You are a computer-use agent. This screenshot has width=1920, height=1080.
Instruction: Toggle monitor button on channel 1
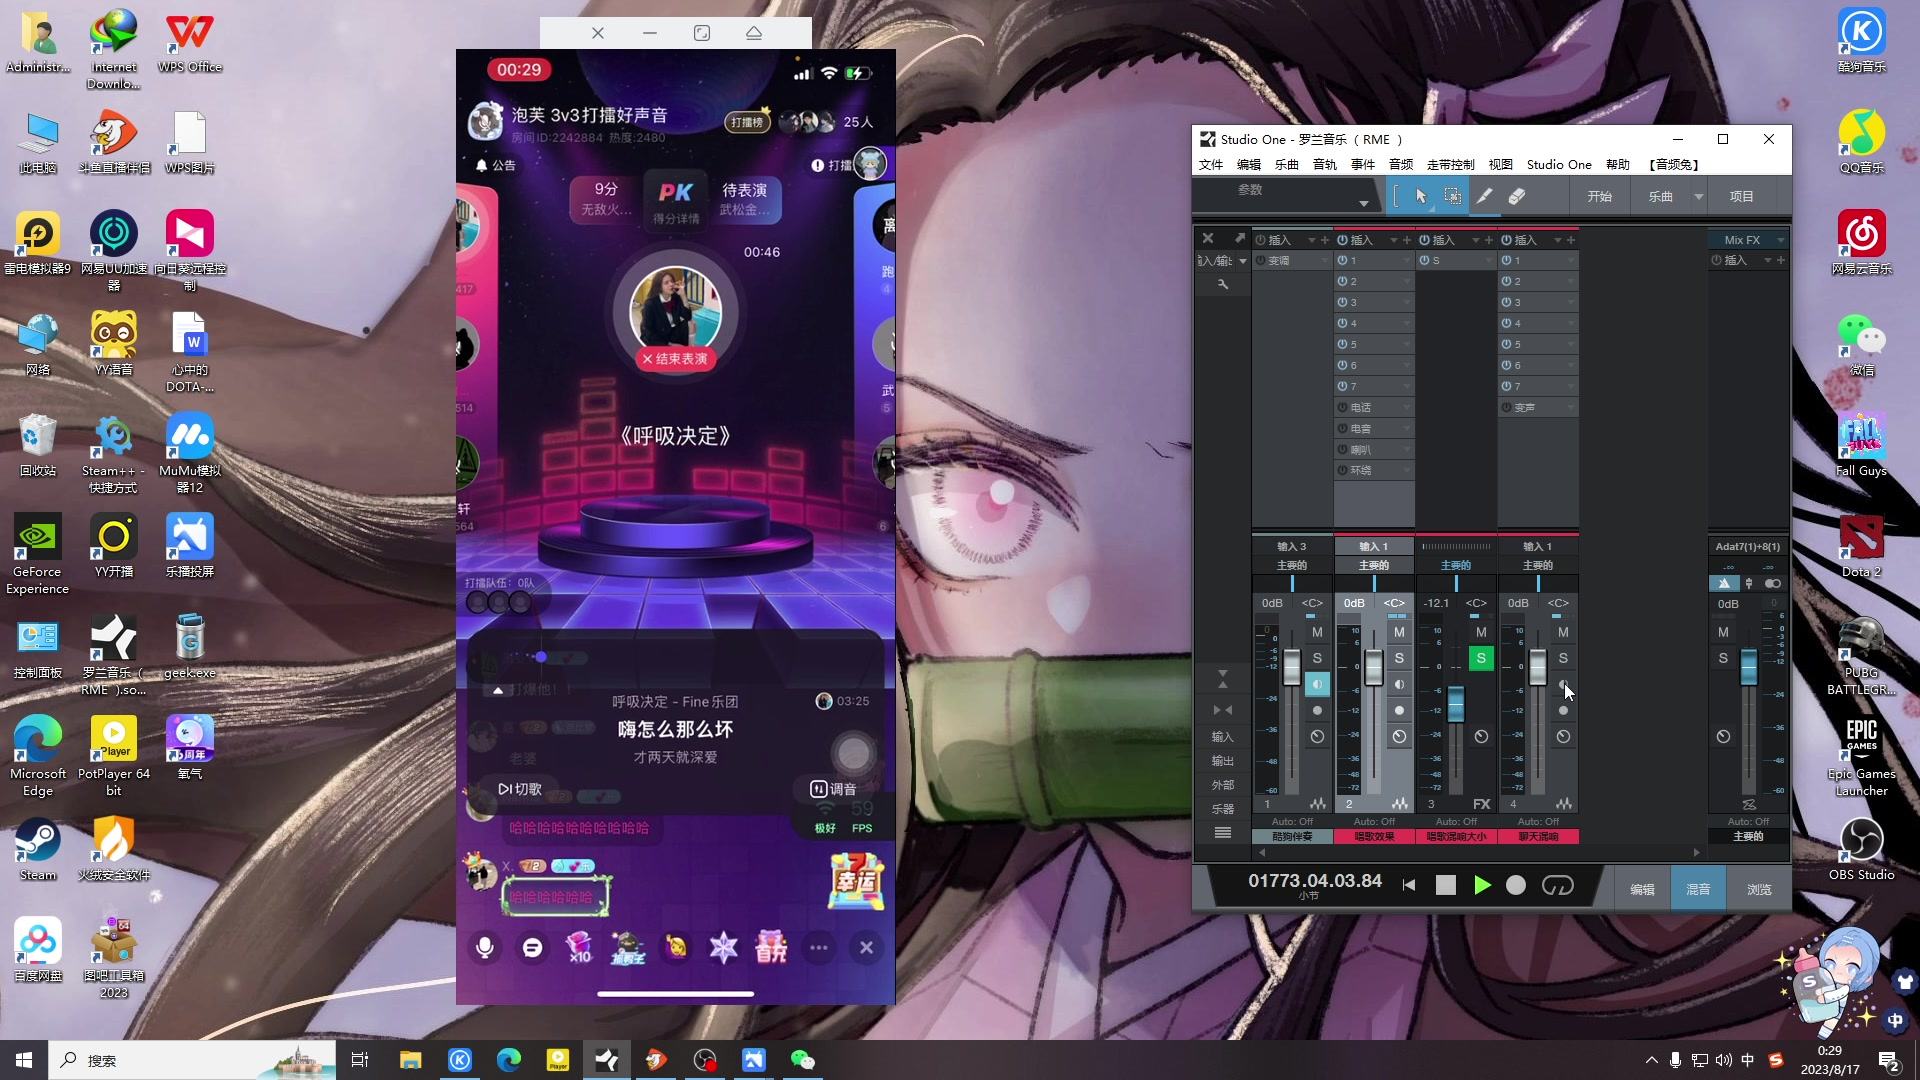pos(1317,684)
